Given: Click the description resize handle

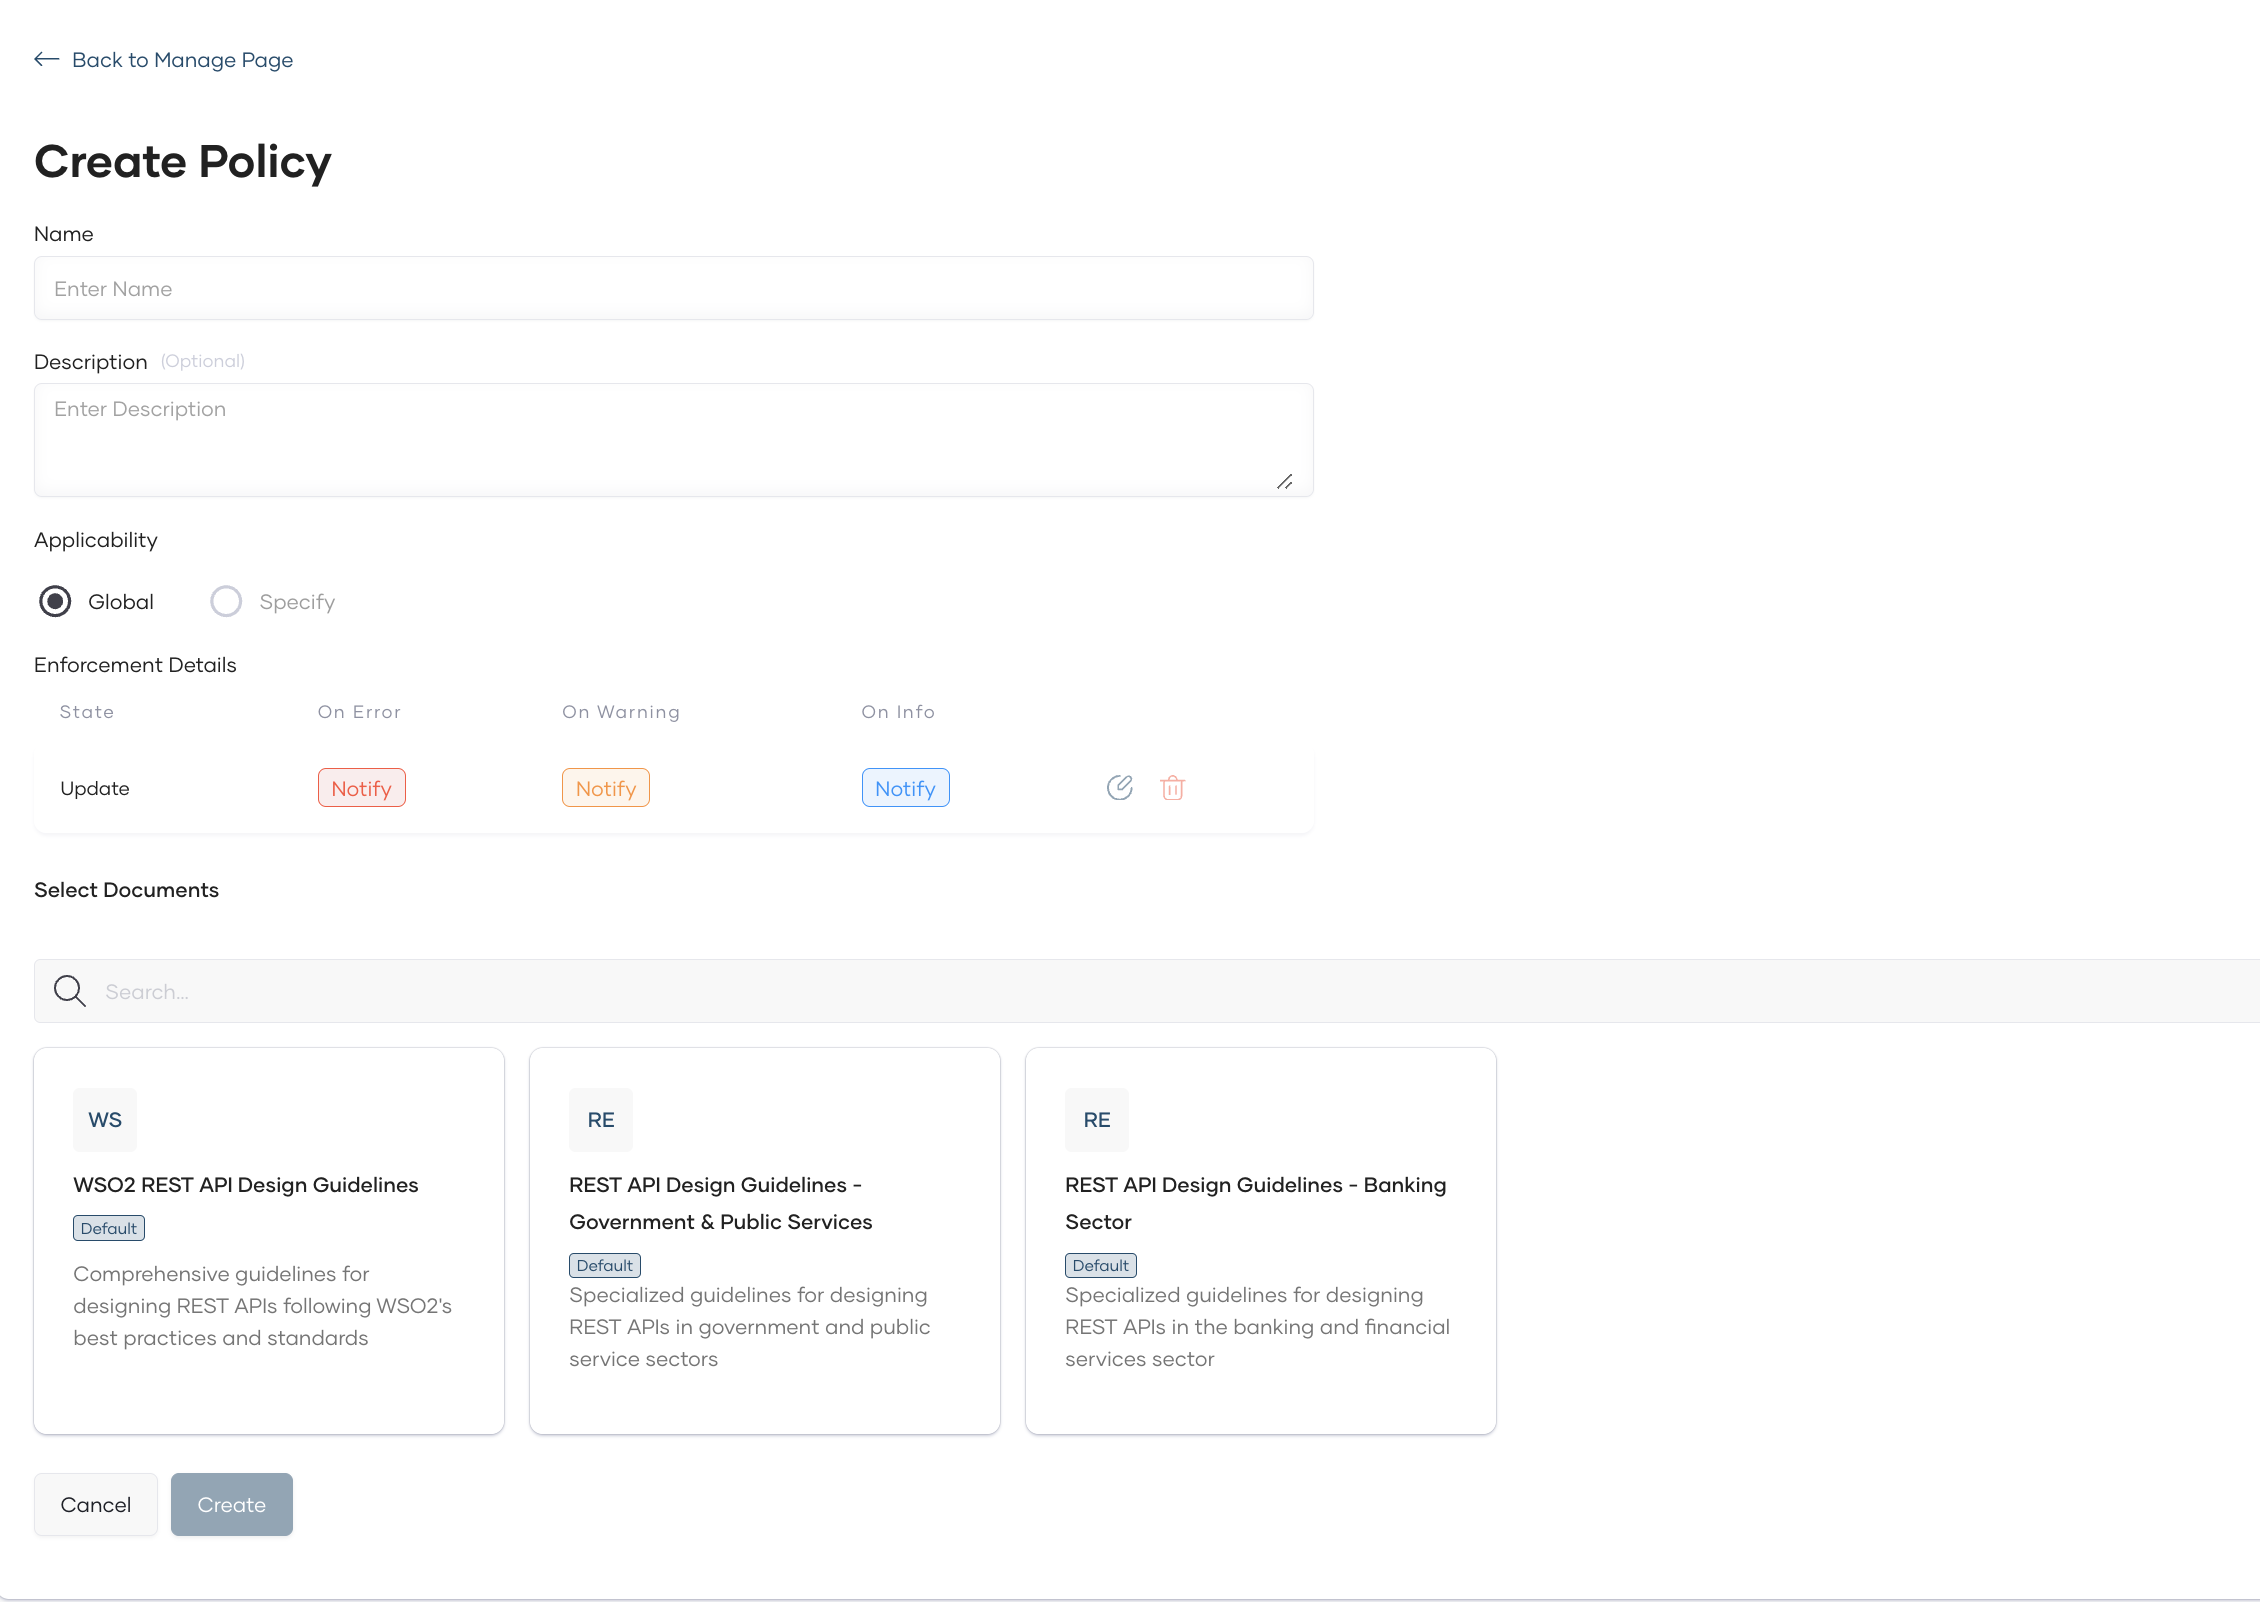Looking at the screenshot, I should tap(1285, 482).
